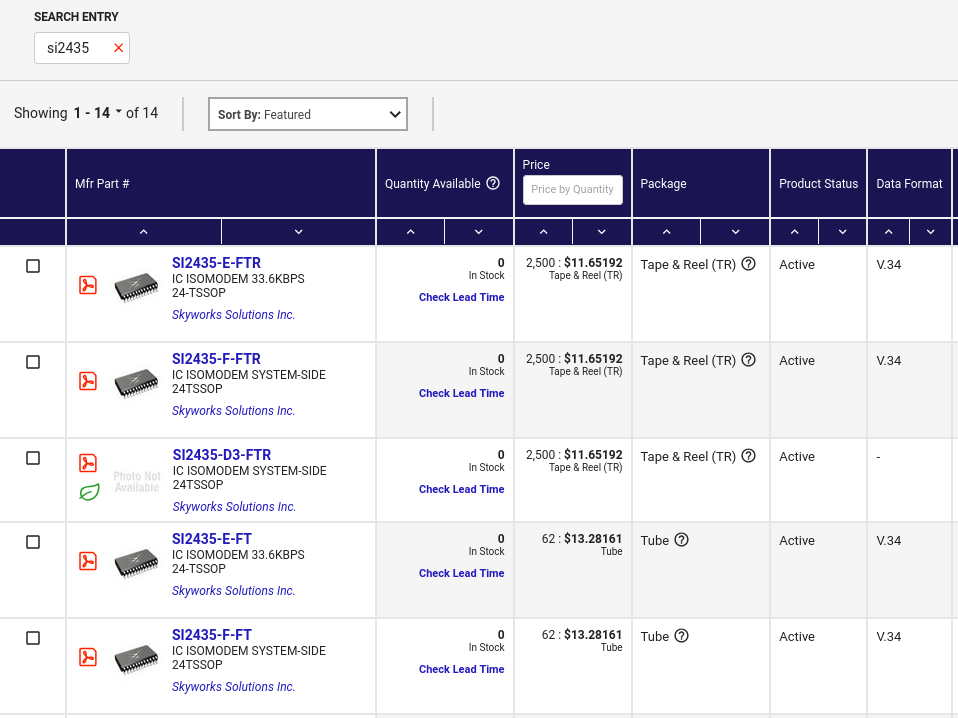
Task: Open the SI2435-F-FTR part link
Action: coord(216,359)
